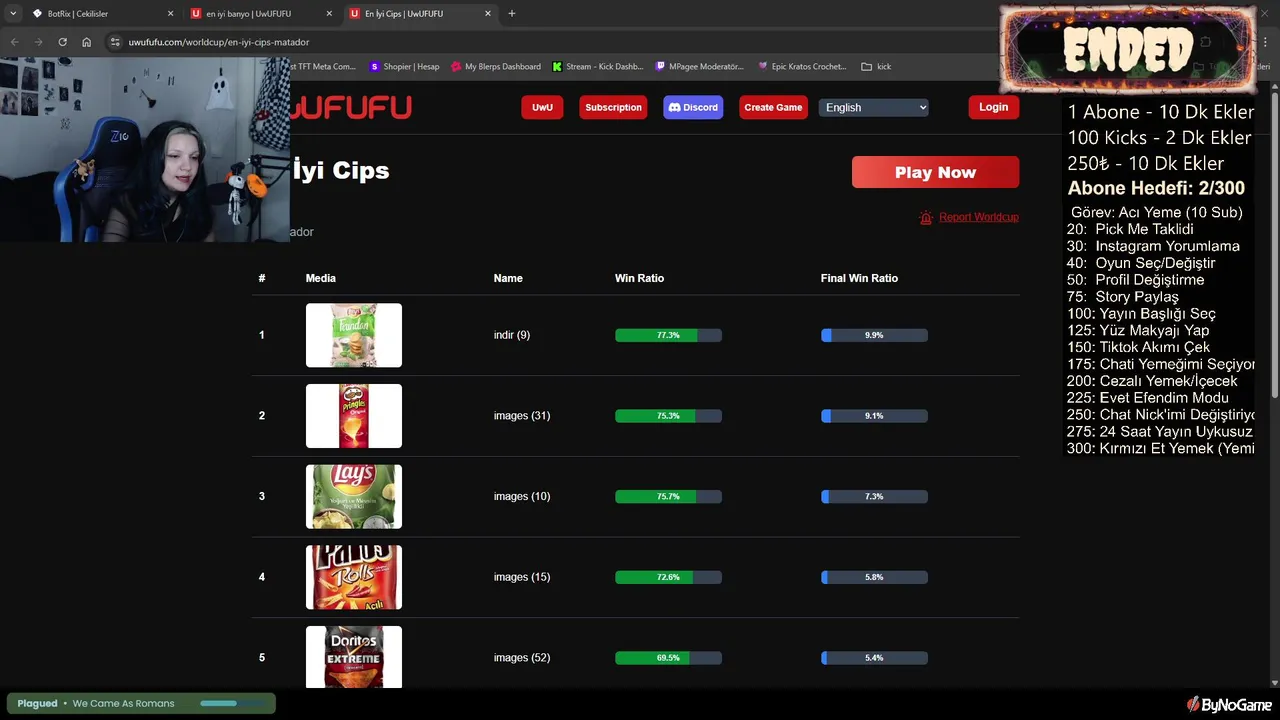The image size is (1280, 720).
Task: View site information icon in address bar
Action: pos(115,42)
